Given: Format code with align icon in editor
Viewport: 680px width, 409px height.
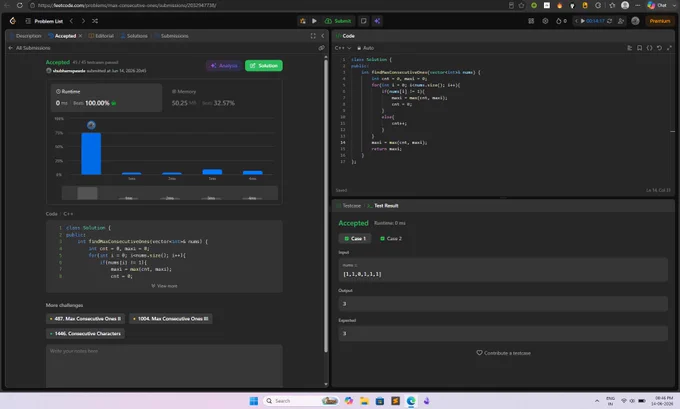Looking at the screenshot, I should [630, 48].
